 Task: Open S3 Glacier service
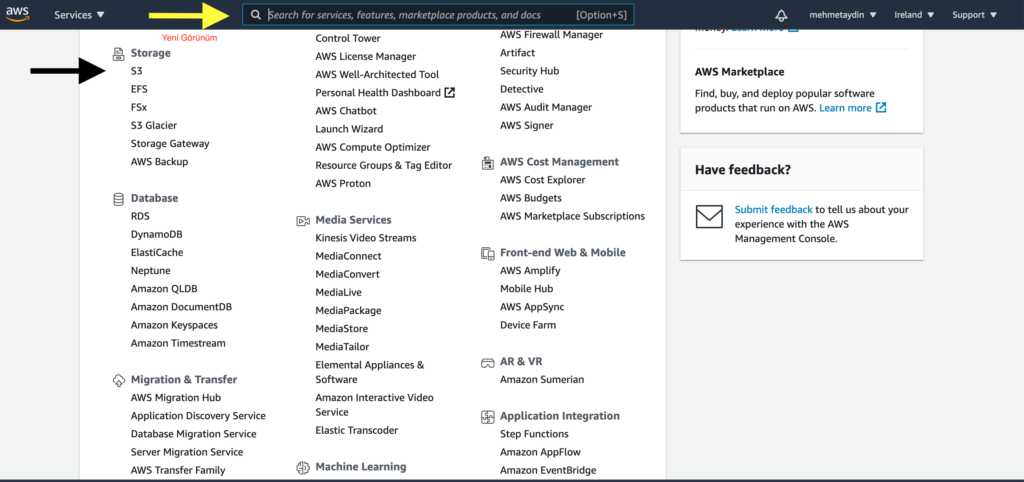(153, 125)
